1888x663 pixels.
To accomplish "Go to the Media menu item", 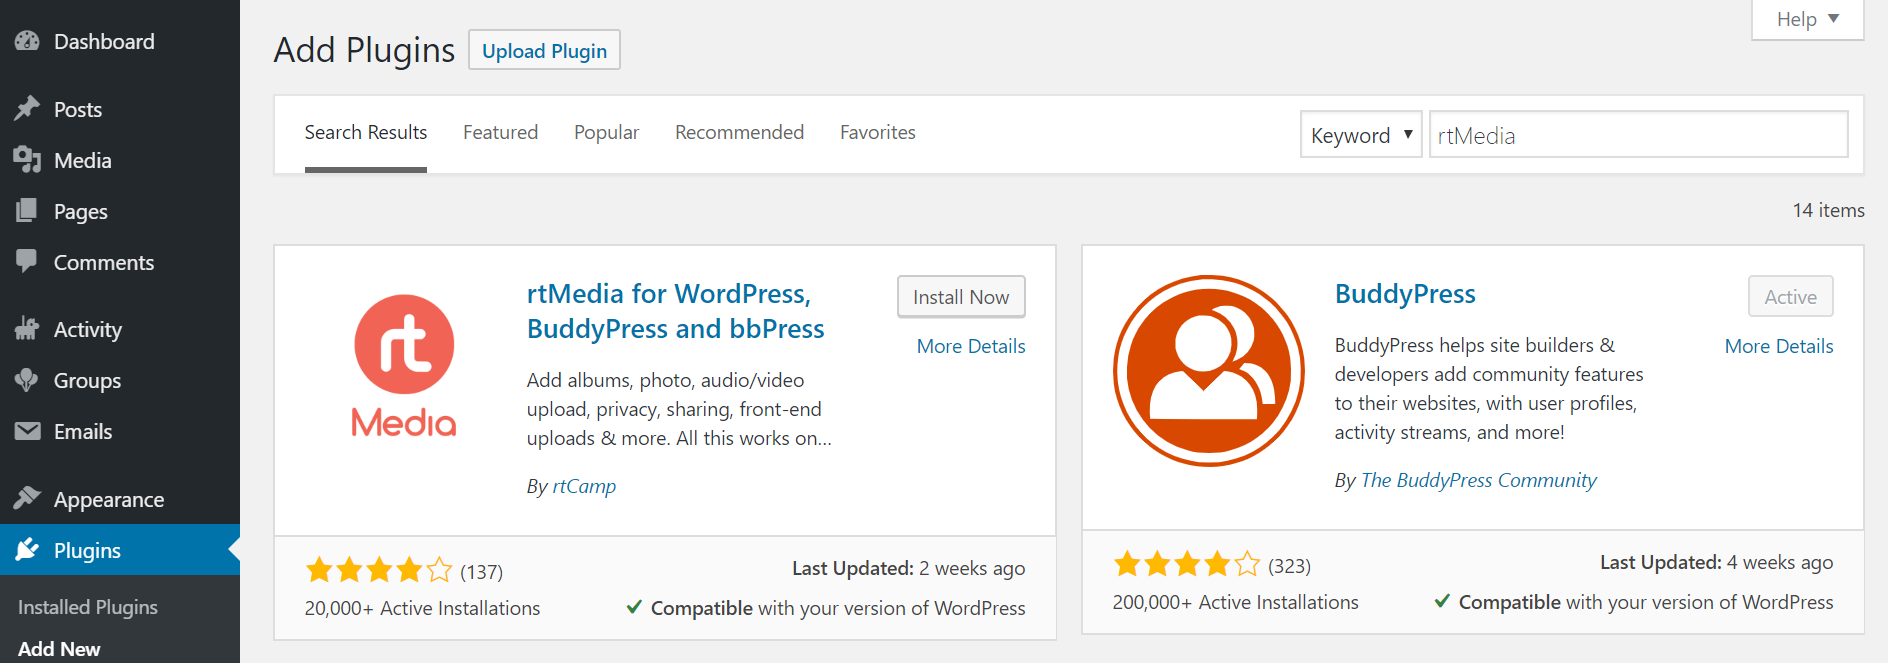I will click(x=120, y=160).
